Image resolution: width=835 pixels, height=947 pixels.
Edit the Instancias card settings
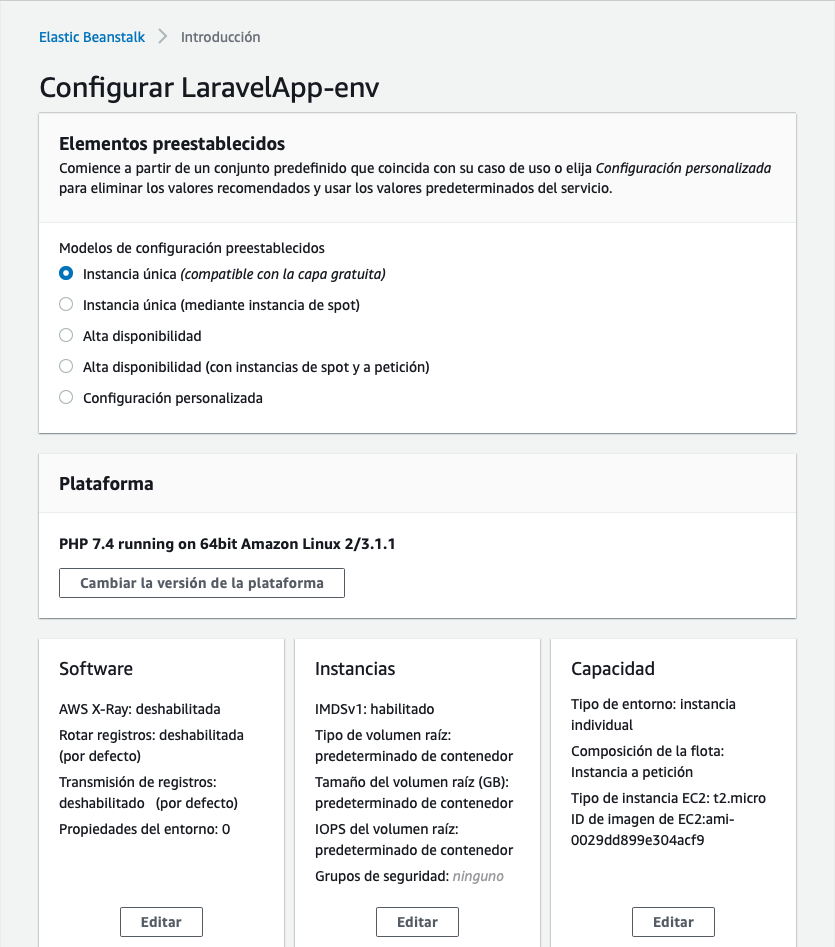tap(417, 922)
